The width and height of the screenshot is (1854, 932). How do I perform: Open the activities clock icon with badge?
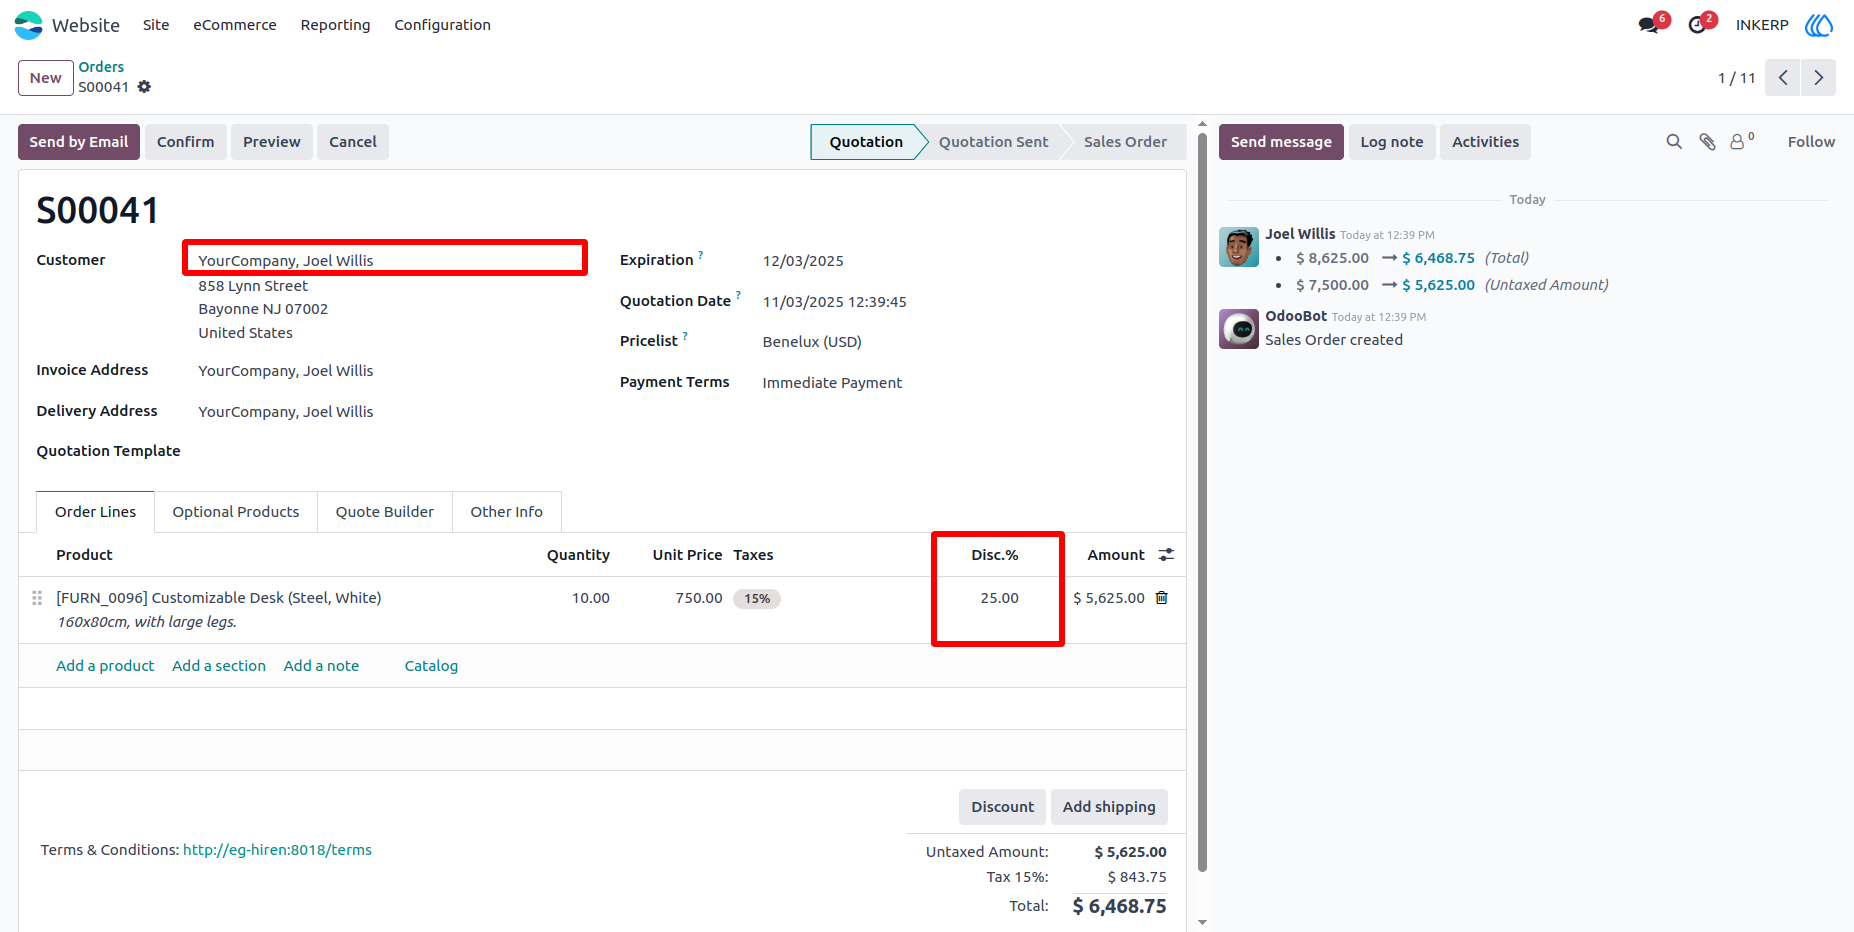coord(1697,25)
